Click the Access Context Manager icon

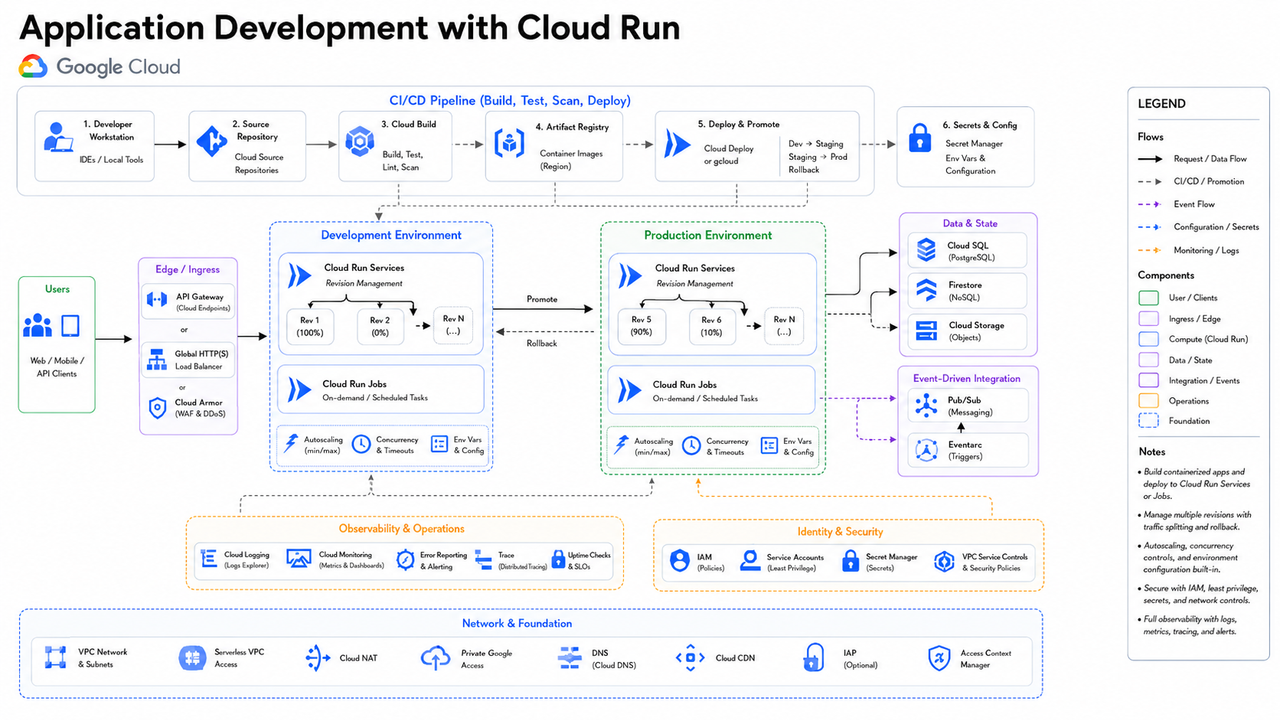939,658
